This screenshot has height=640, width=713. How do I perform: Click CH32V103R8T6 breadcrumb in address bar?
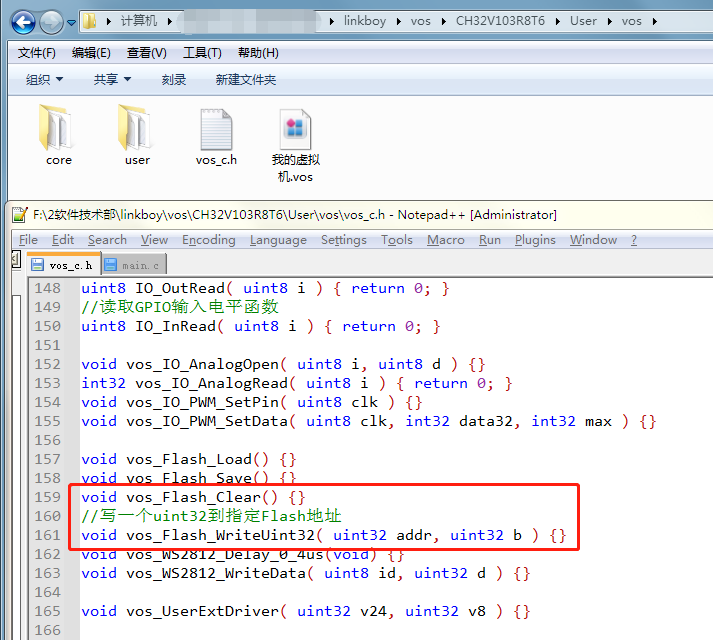pos(500,21)
